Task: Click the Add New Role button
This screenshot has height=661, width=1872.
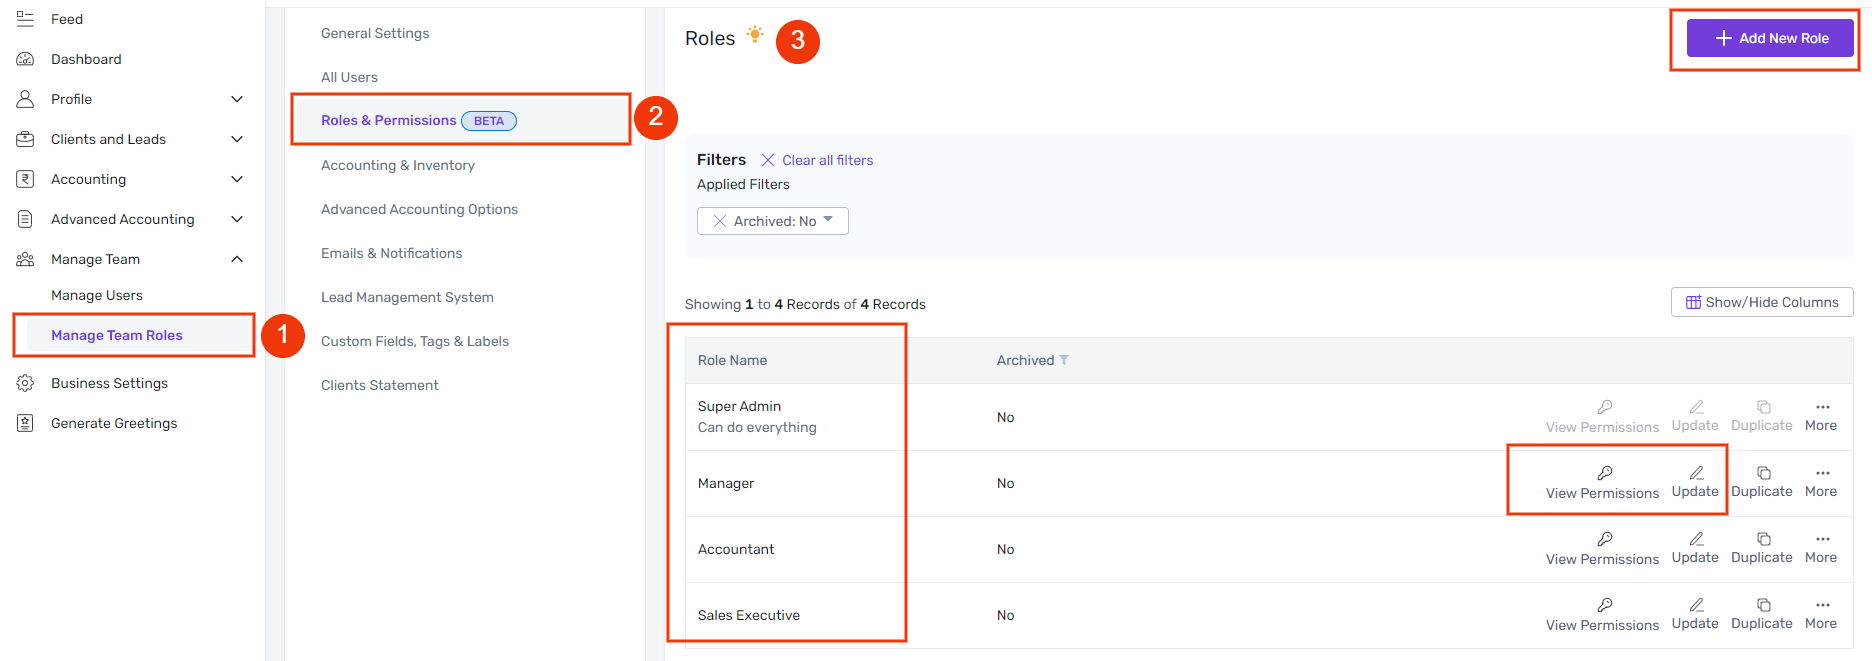Action: (x=1770, y=38)
